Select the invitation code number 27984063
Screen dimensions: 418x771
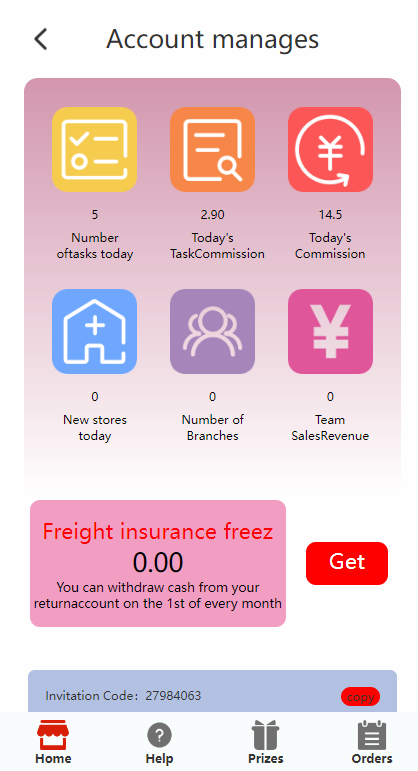pos(173,696)
